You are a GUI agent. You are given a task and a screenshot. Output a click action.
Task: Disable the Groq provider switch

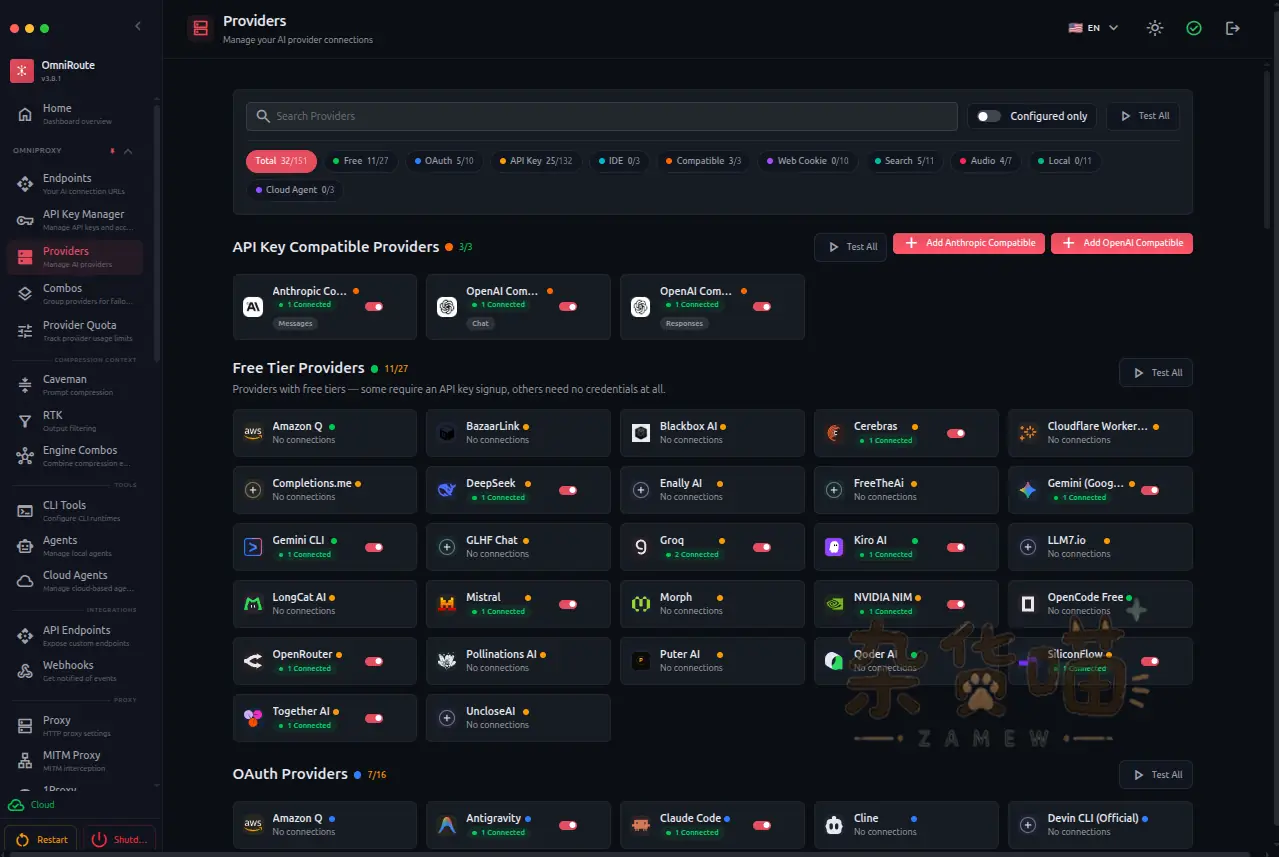(762, 547)
